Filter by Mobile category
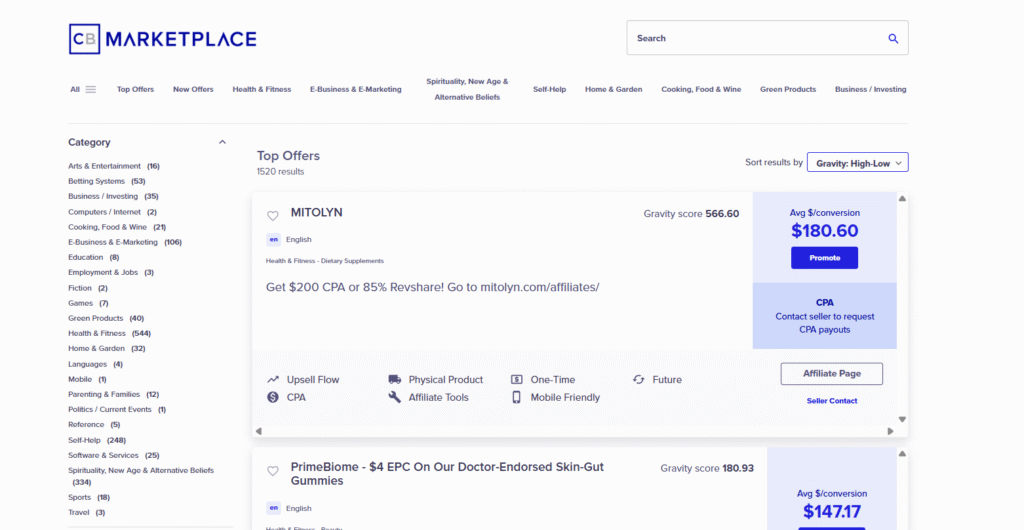The image size is (1024, 530). [87, 379]
